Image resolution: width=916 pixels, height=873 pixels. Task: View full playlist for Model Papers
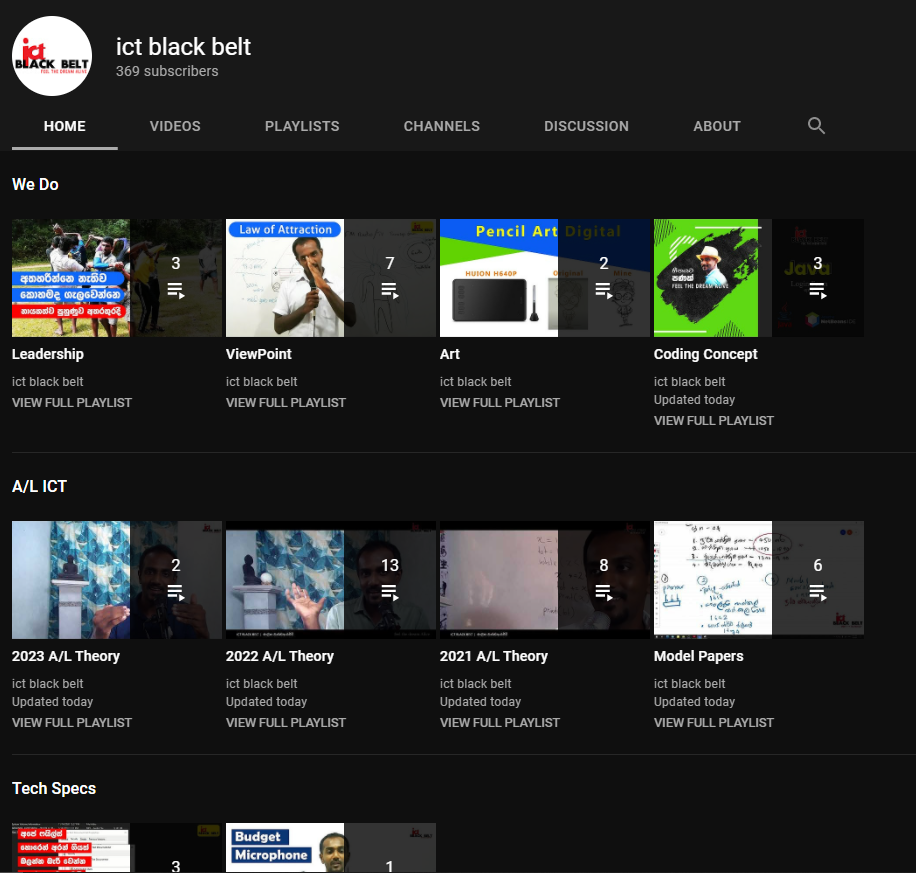pyautogui.click(x=714, y=723)
